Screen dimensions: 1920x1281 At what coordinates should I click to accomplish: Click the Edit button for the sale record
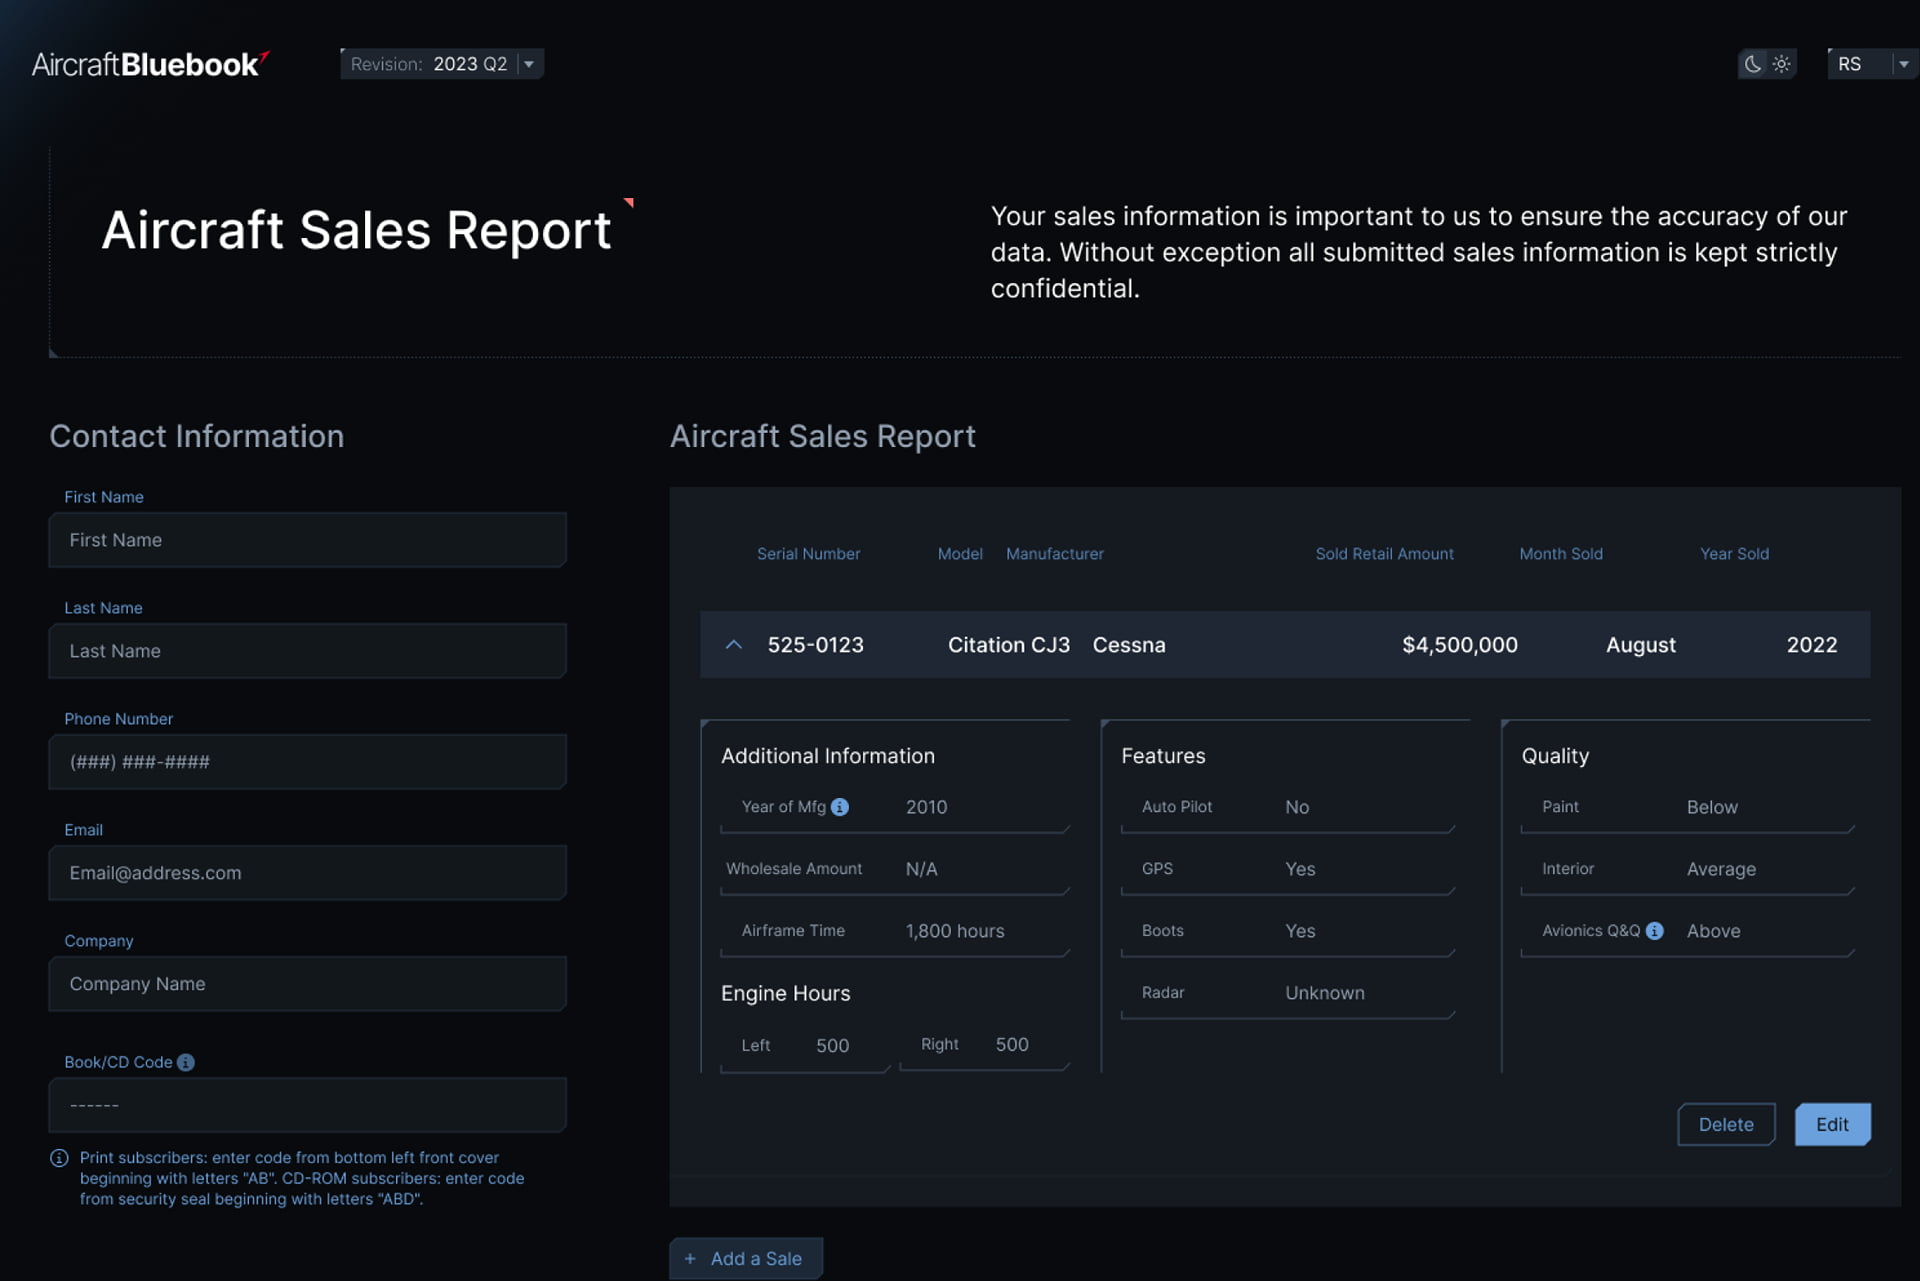(x=1832, y=1124)
